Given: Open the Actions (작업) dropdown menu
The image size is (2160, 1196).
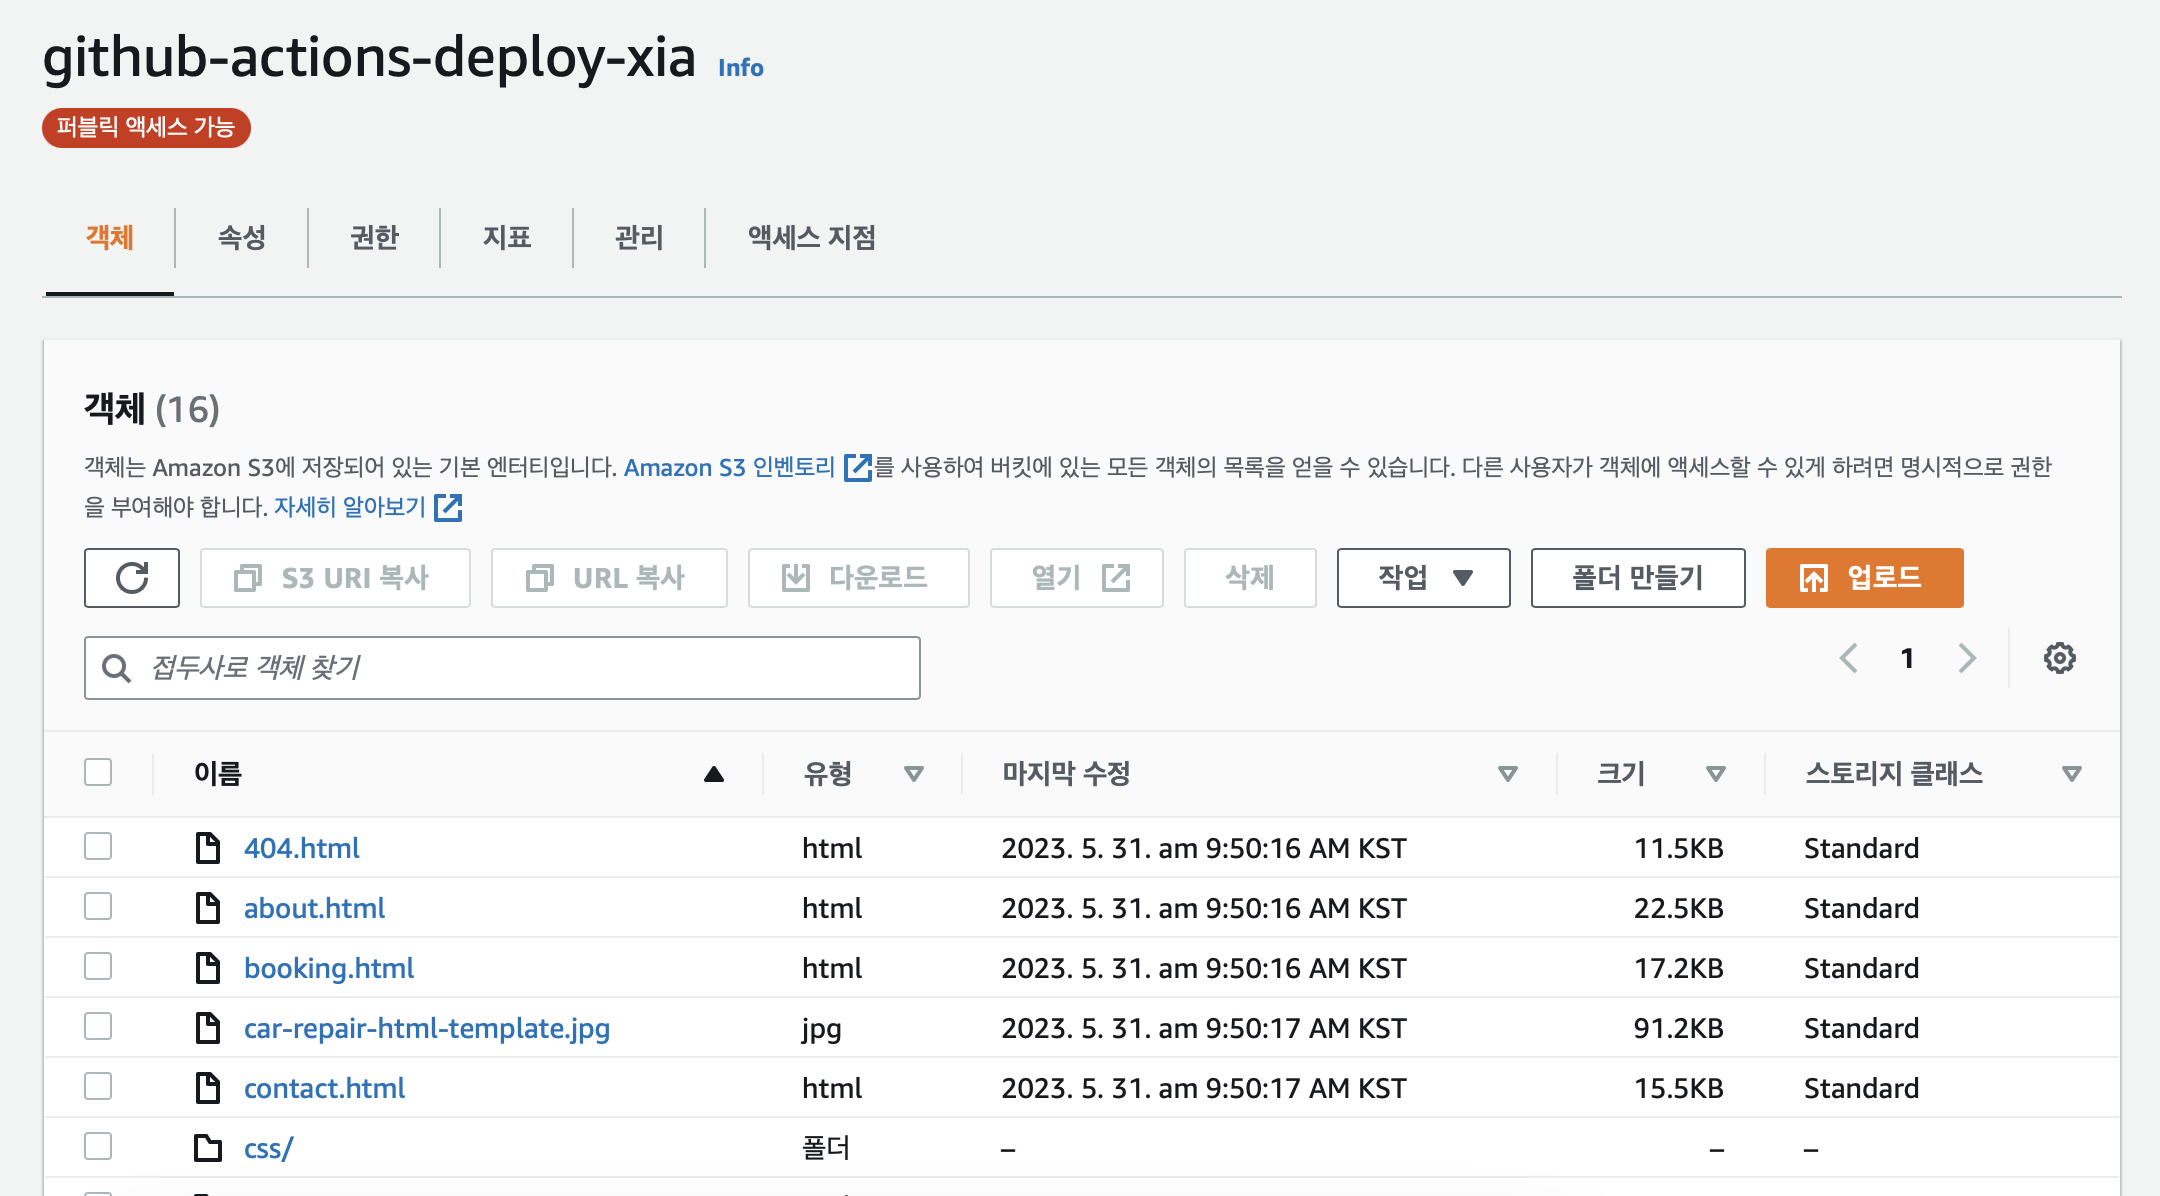Looking at the screenshot, I should [x=1423, y=578].
